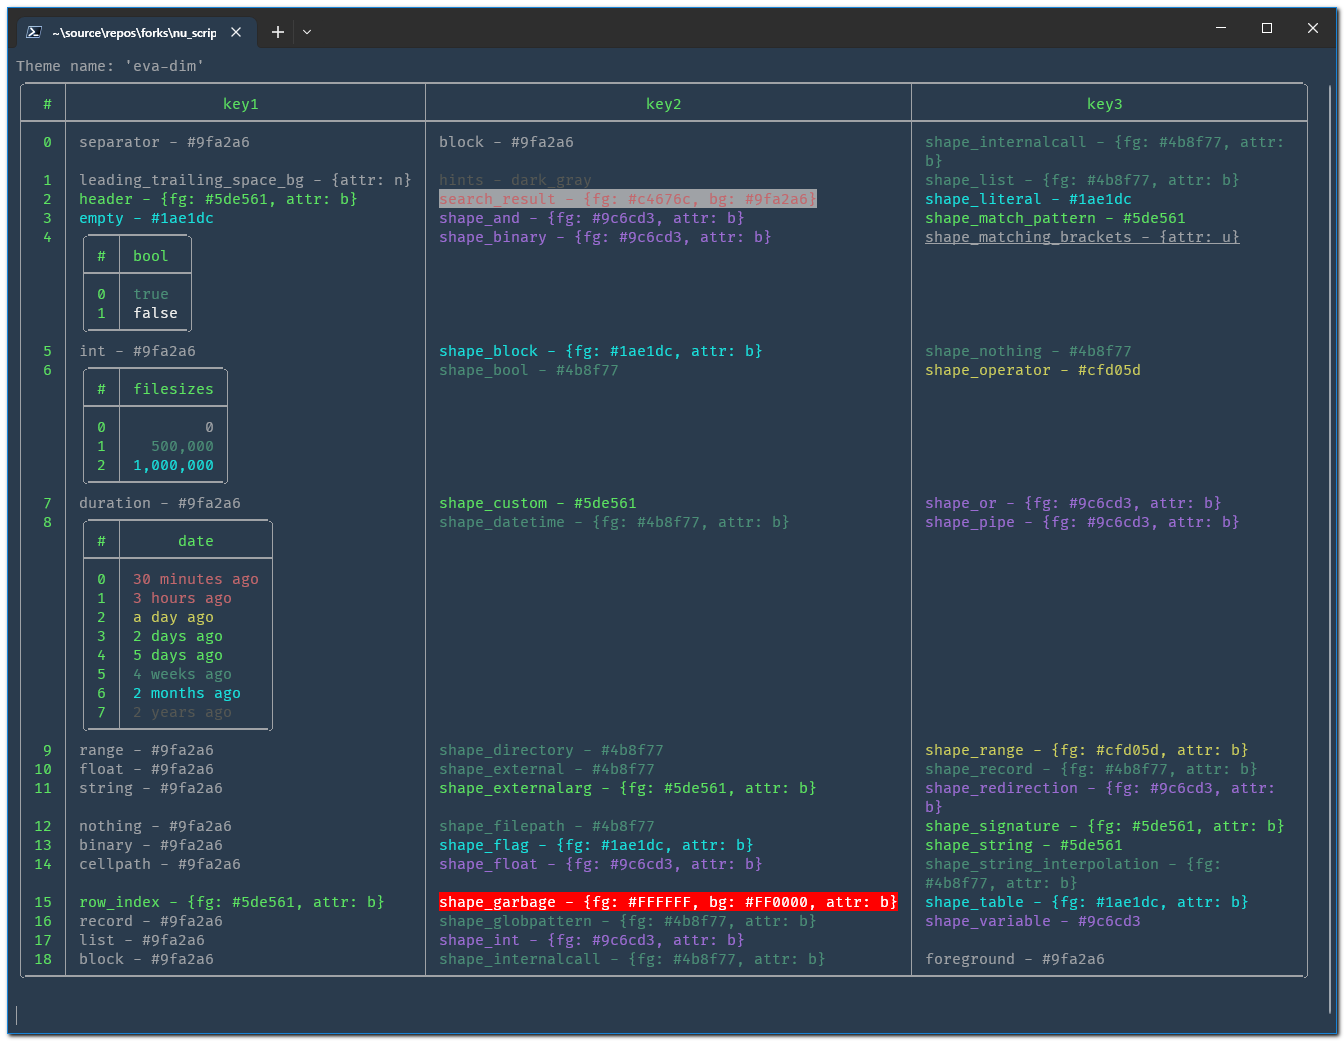Click the 'shape_binary' entry
This screenshot has width=1344, height=1041.
[605, 237]
